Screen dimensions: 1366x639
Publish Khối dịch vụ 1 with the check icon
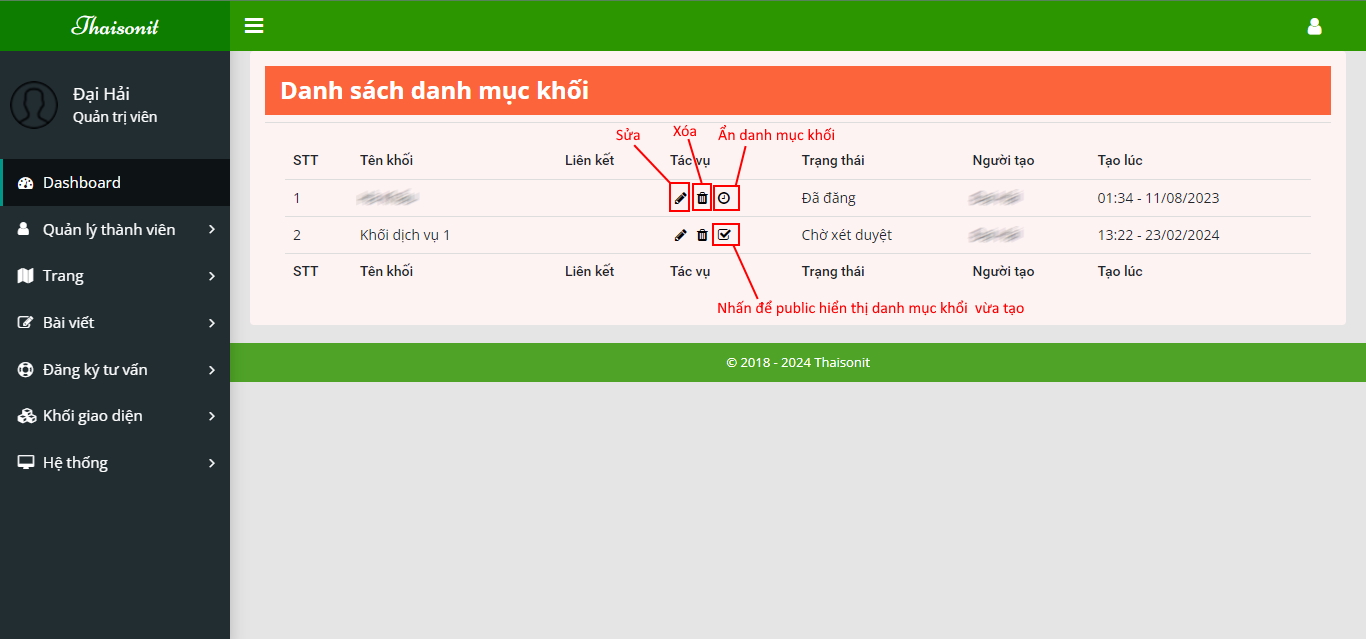pos(725,235)
